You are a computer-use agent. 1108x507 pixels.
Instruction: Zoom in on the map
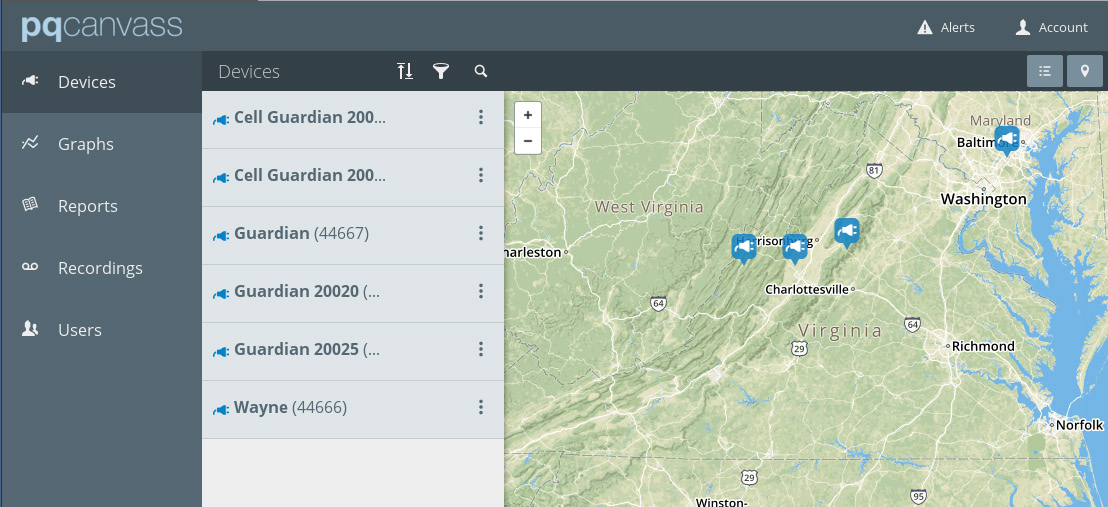pyautogui.click(x=528, y=115)
